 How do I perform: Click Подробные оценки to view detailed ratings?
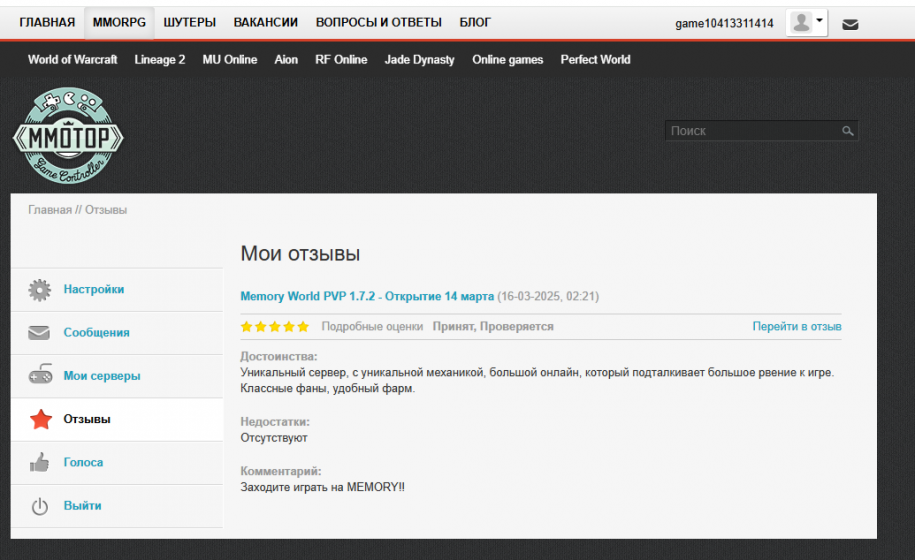tap(372, 327)
